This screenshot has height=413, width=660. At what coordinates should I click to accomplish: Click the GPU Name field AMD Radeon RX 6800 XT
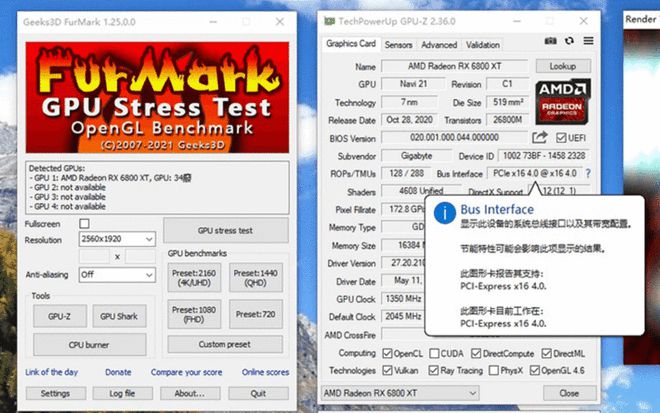coord(455,66)
